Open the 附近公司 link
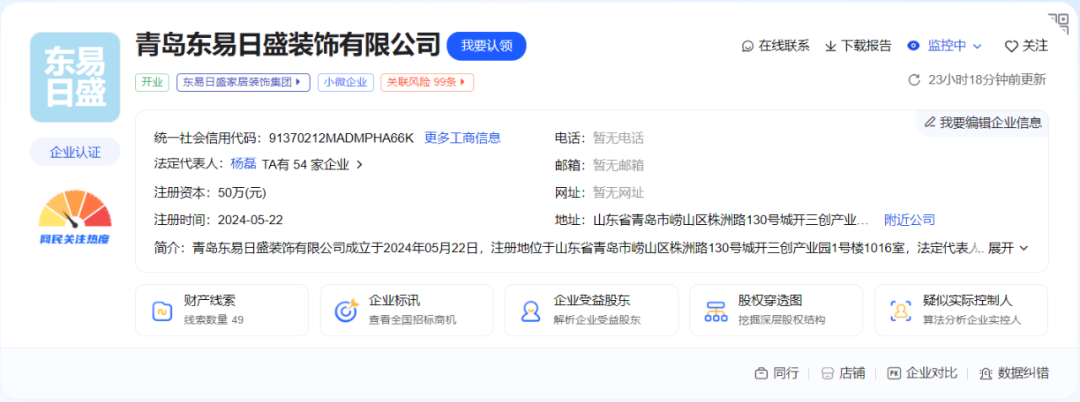Screen dimensions: 1080x402 click(x=909, y=220)
